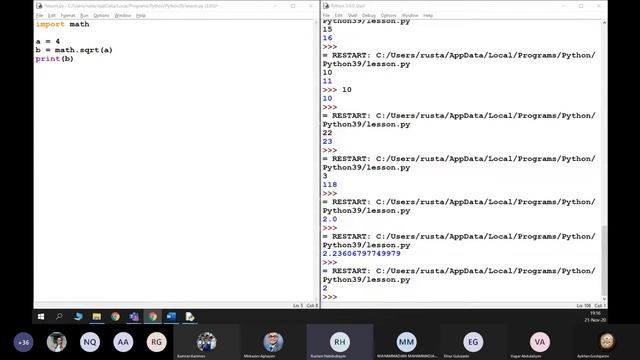Click the lesson.py editor title bar icon
Viewport: 640px width, 360px height.
coord(39,6)
